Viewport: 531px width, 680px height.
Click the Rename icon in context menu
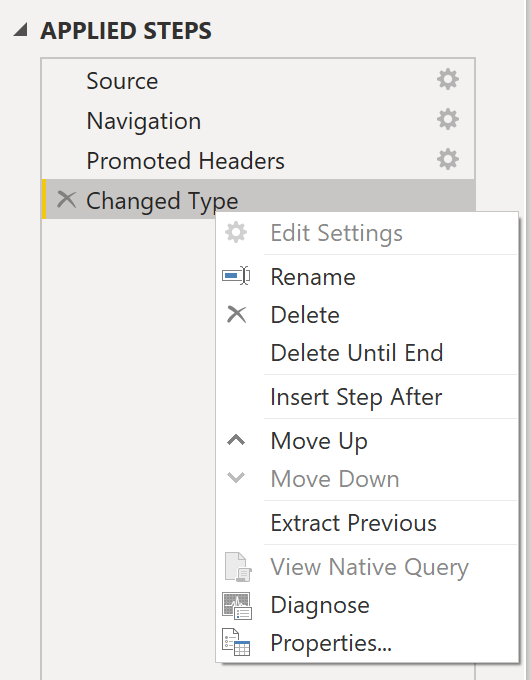236,276
